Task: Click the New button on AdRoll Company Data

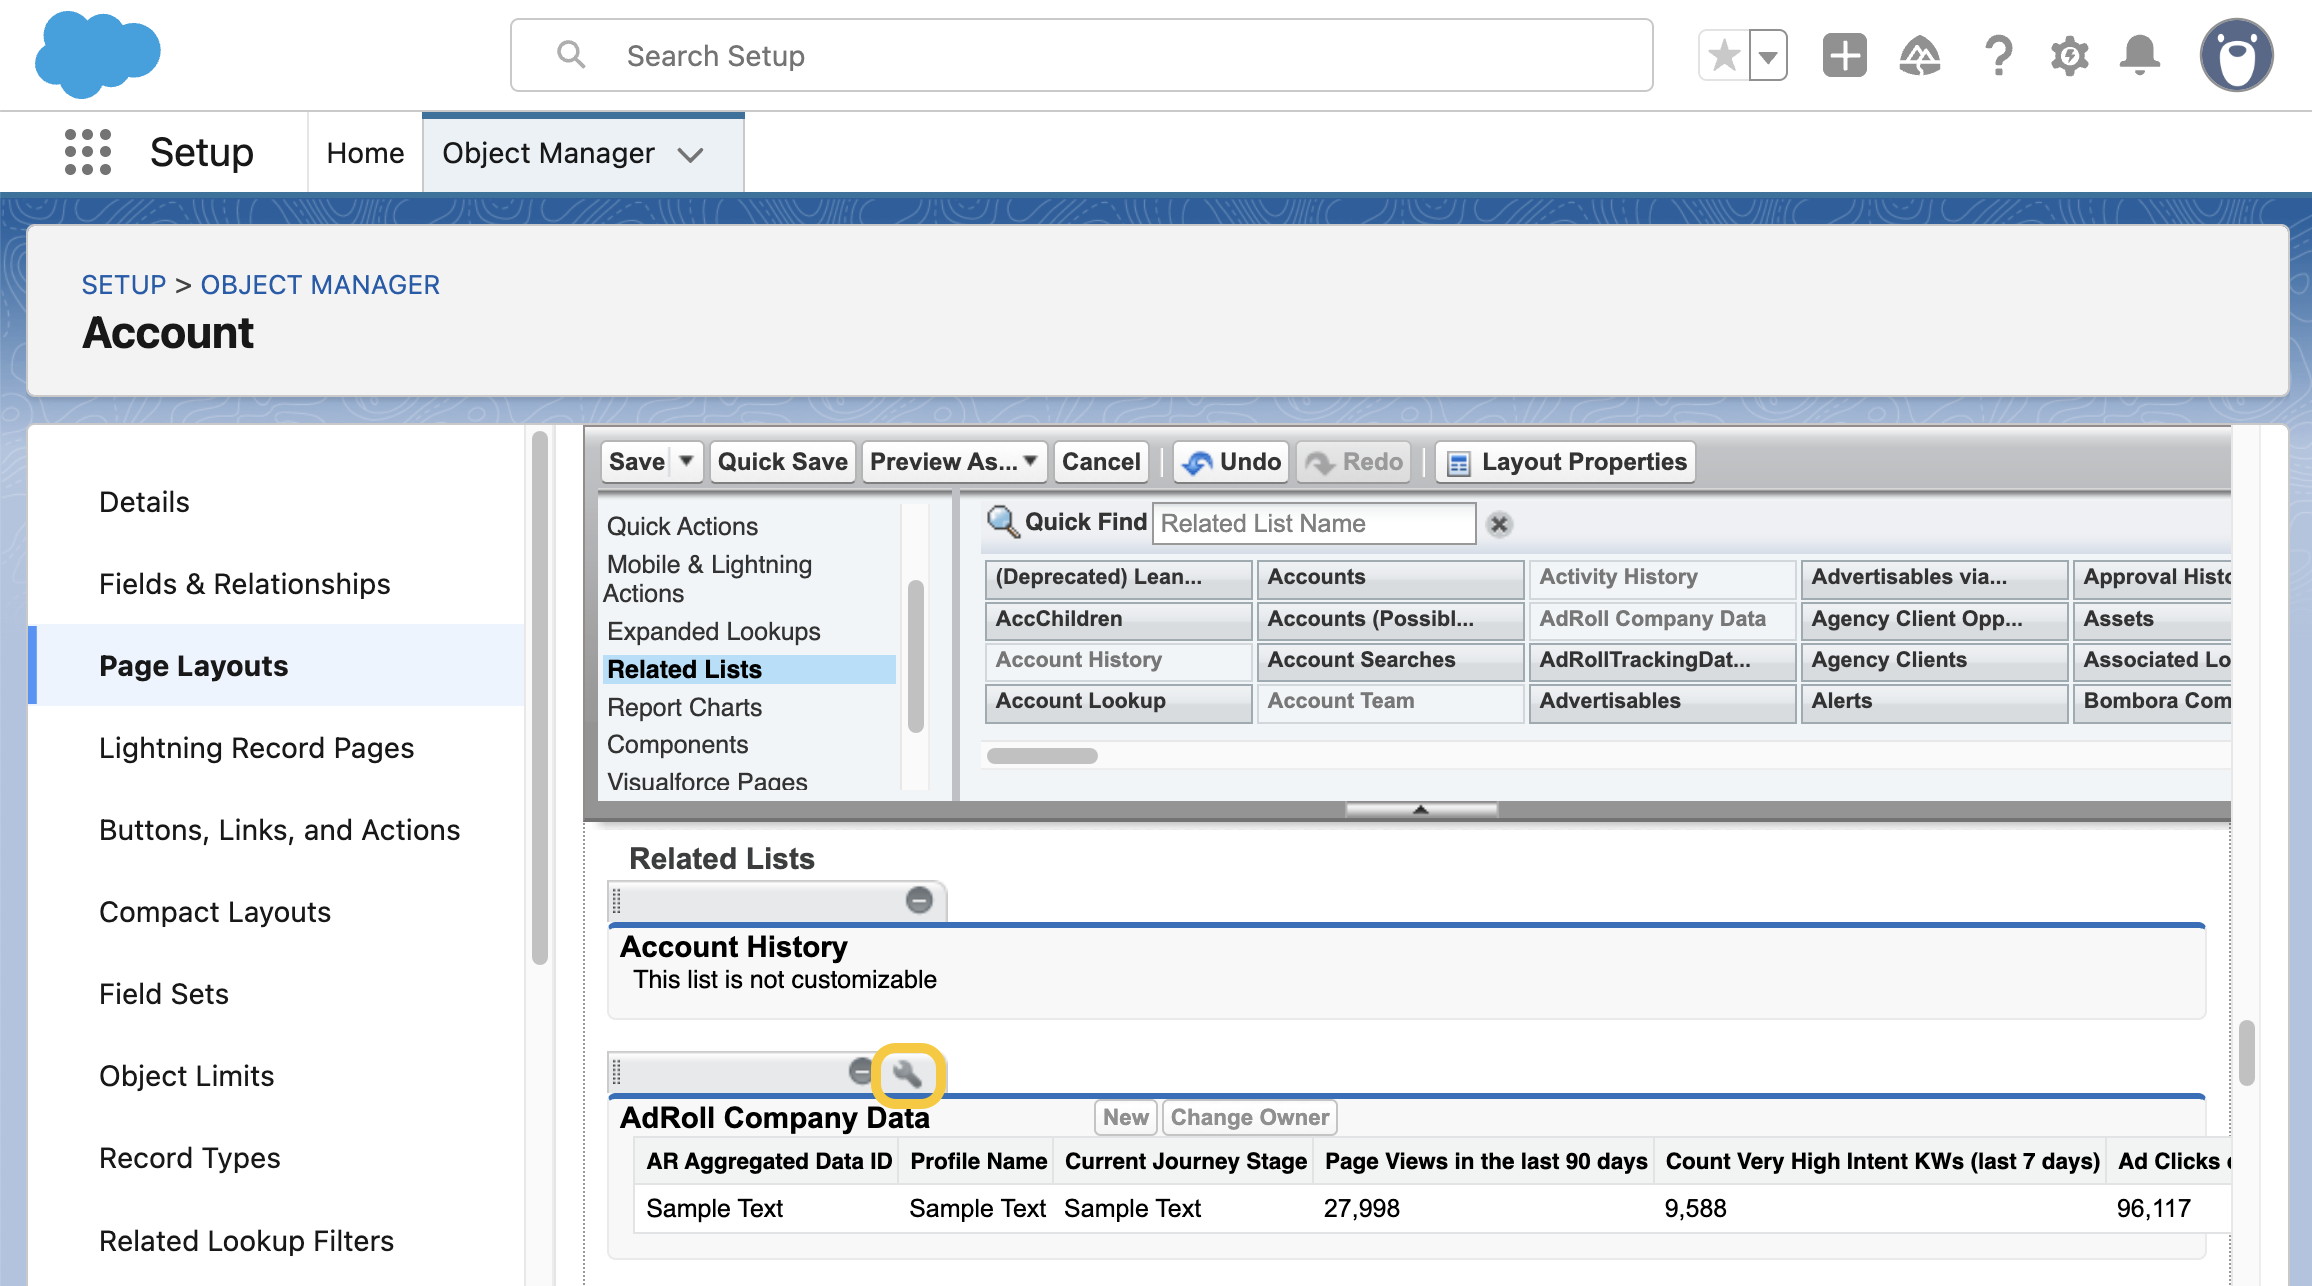Action: pos(1126,1118)
